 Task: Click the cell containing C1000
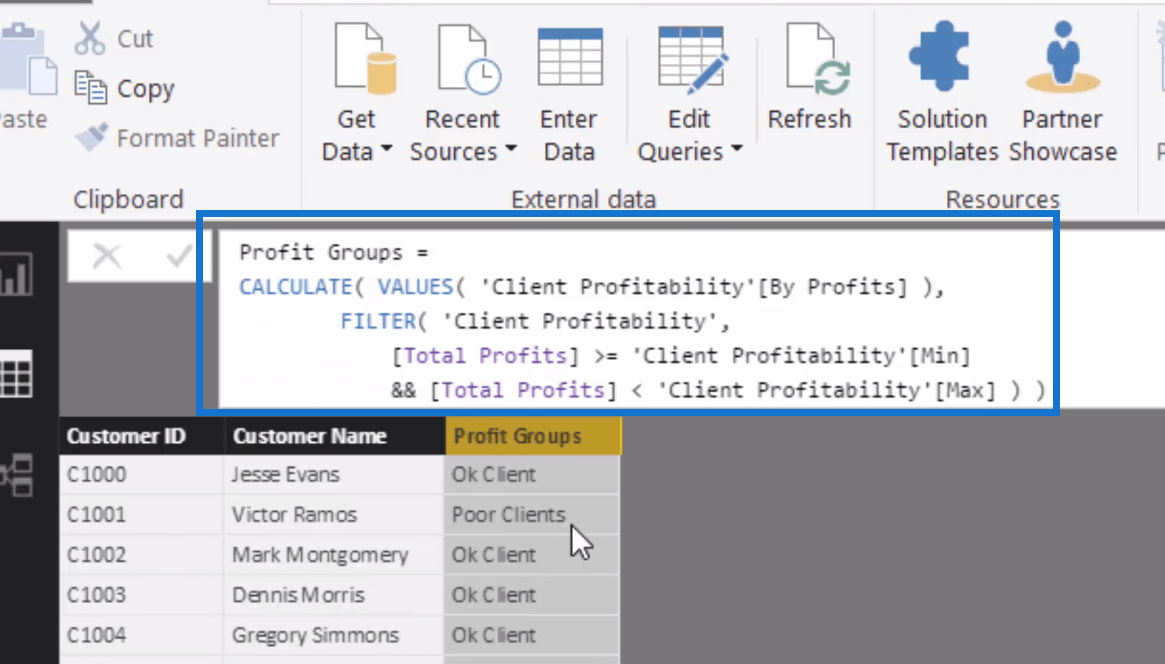coord(140,475)
